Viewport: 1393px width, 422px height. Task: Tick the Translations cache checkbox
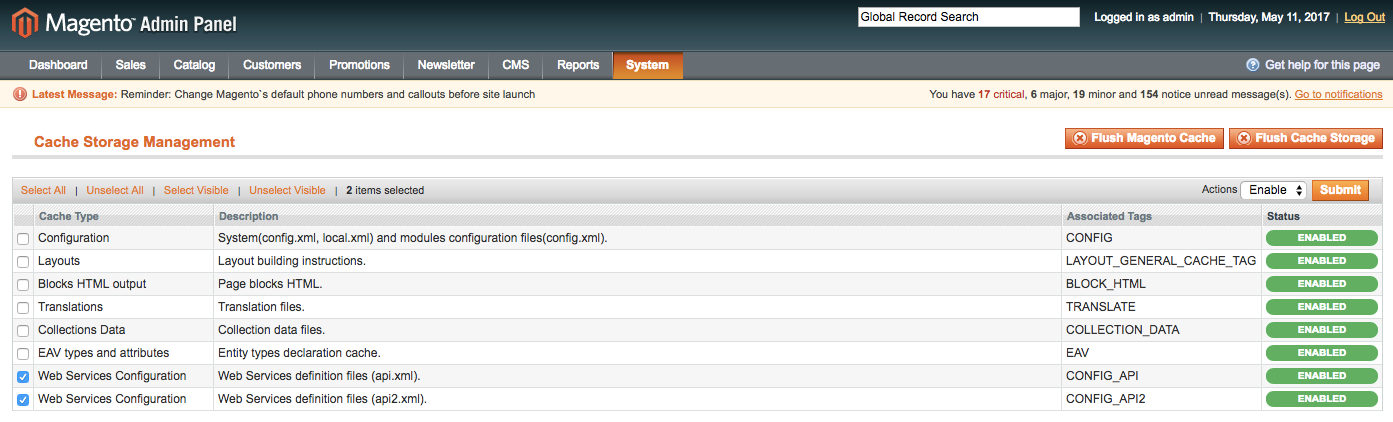23,308
